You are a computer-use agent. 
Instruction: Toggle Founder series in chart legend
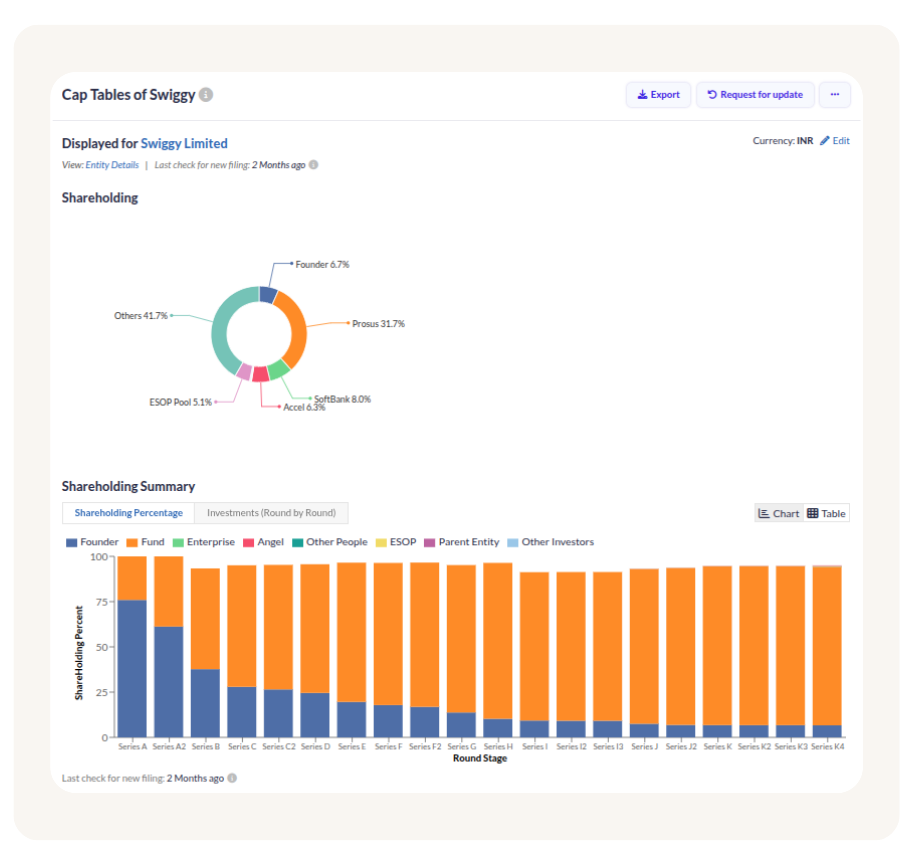point(92,542)
